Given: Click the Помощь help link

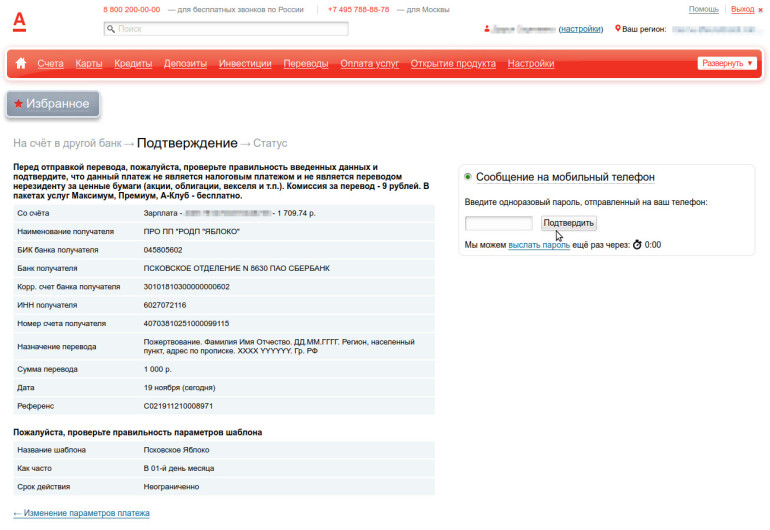Looking at the screenshot, I should click(703, 9).
